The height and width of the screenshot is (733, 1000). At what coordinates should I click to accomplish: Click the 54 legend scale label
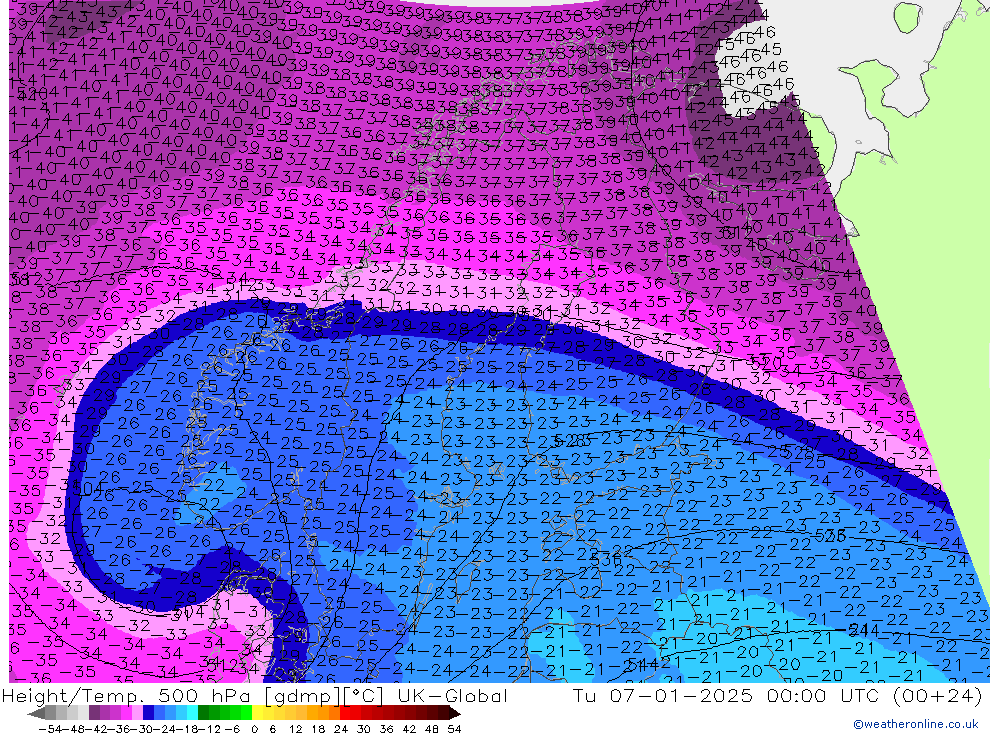[454, 729]
